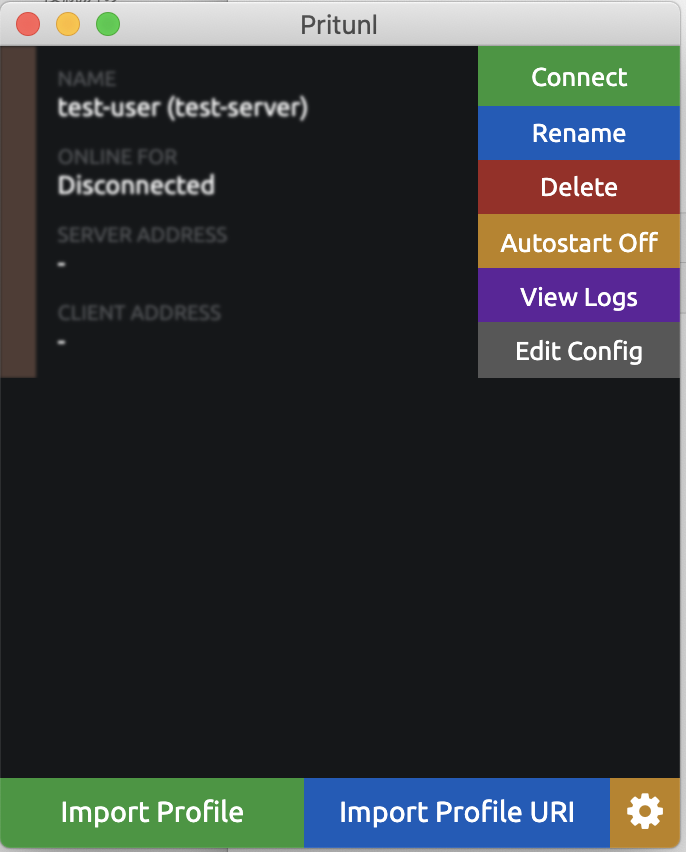Select the profile name test-user (test-server)
This screenshot has width=686, height=852.
(x=183, y=107)
